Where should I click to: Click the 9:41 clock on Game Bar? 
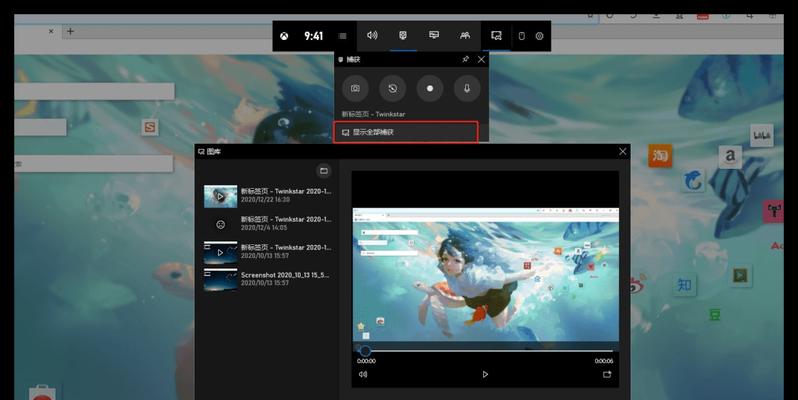pos(314,36)
